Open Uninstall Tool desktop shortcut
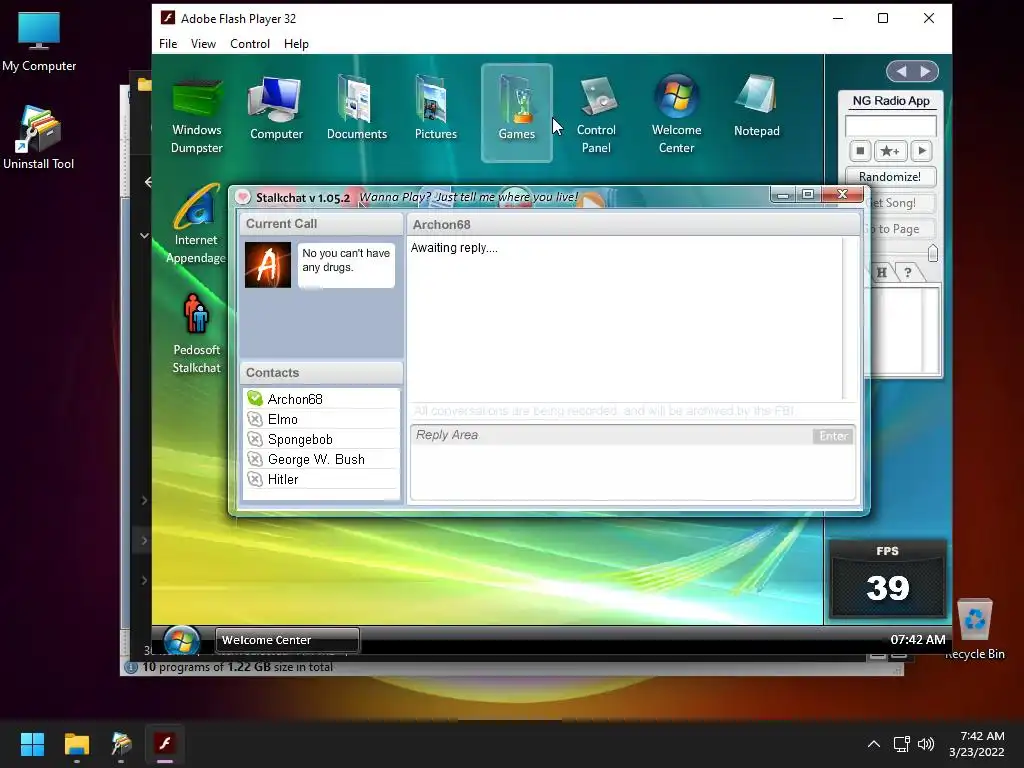The height and width of the screenshot is (768, 1024). point(39,138)
